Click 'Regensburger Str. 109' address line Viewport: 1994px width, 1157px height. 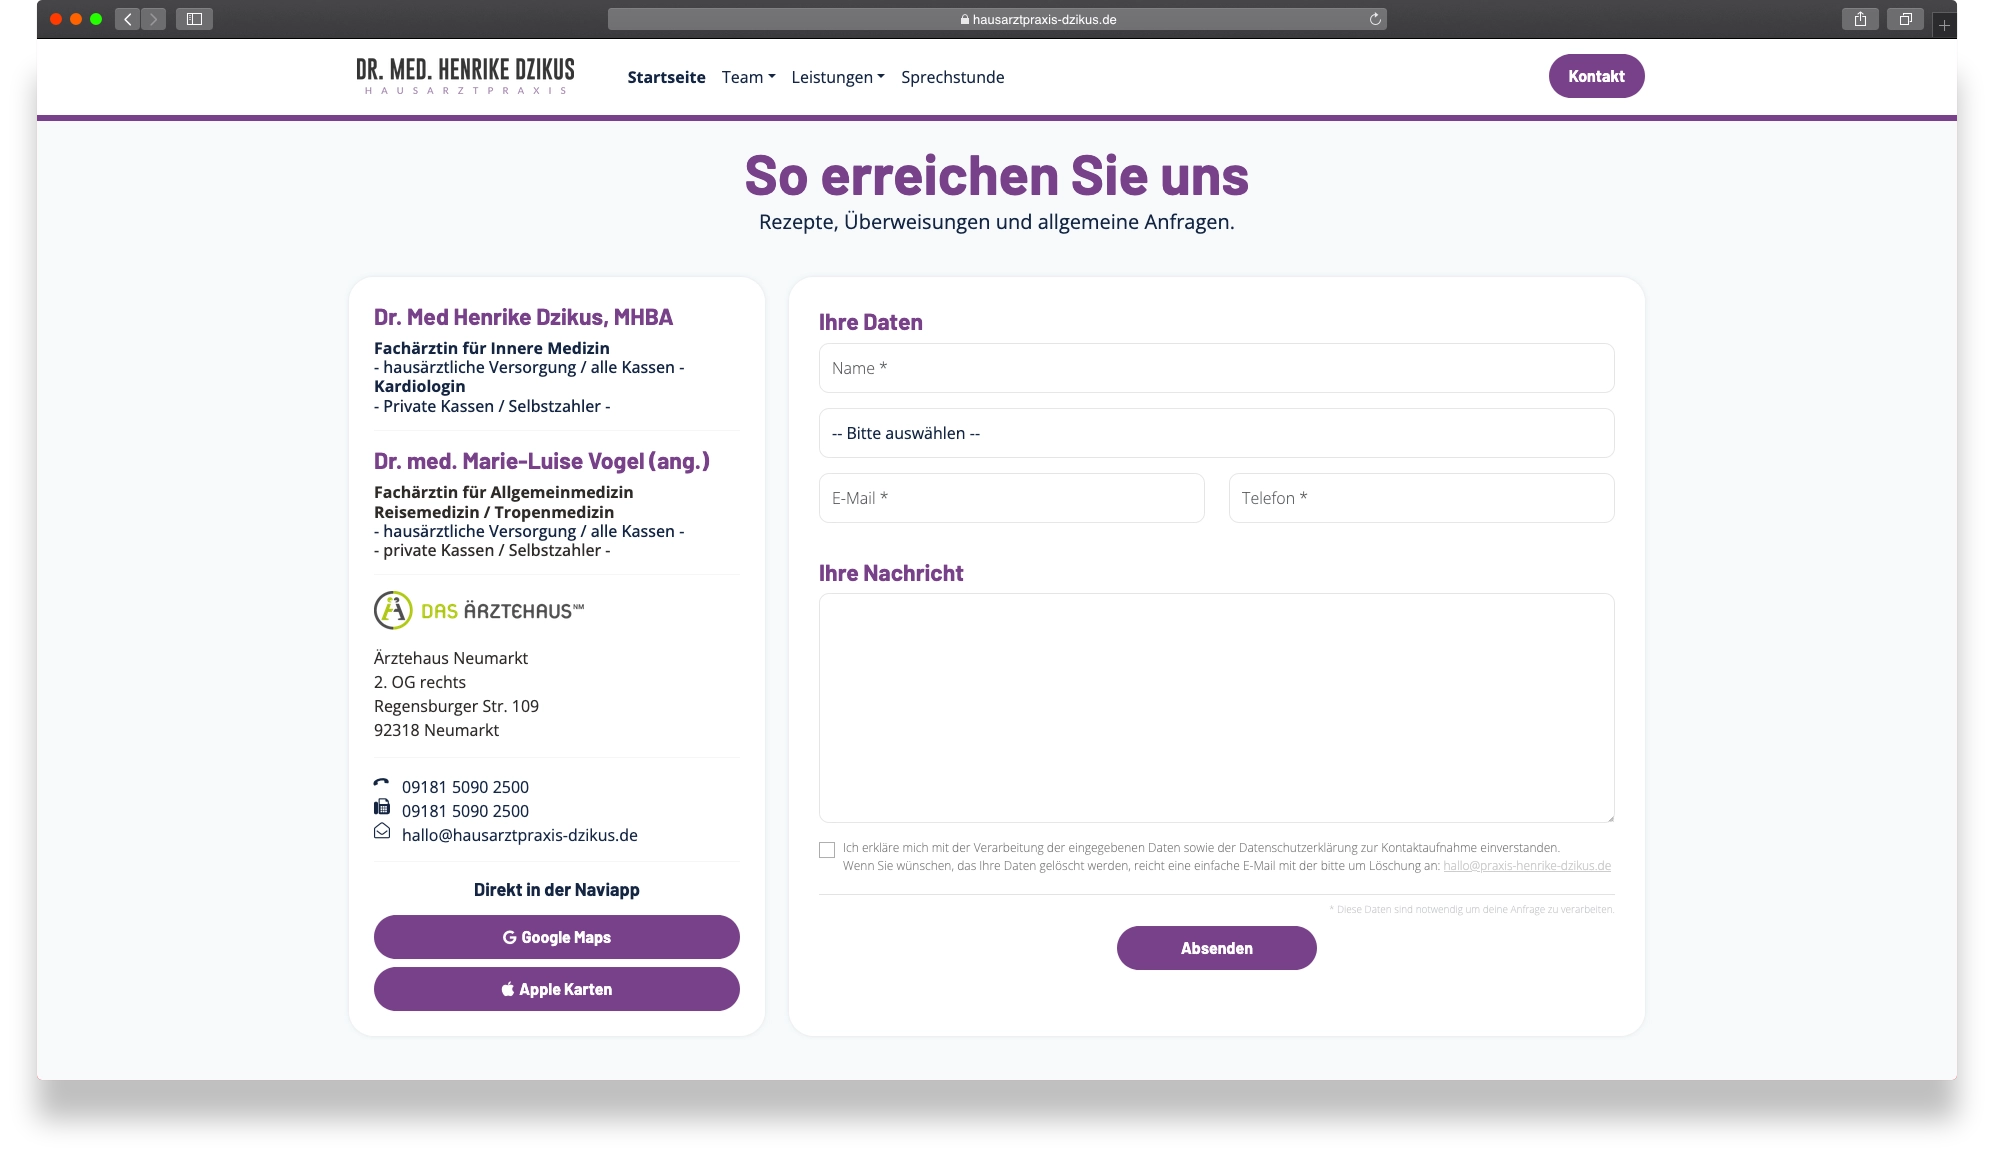(456, 706)
